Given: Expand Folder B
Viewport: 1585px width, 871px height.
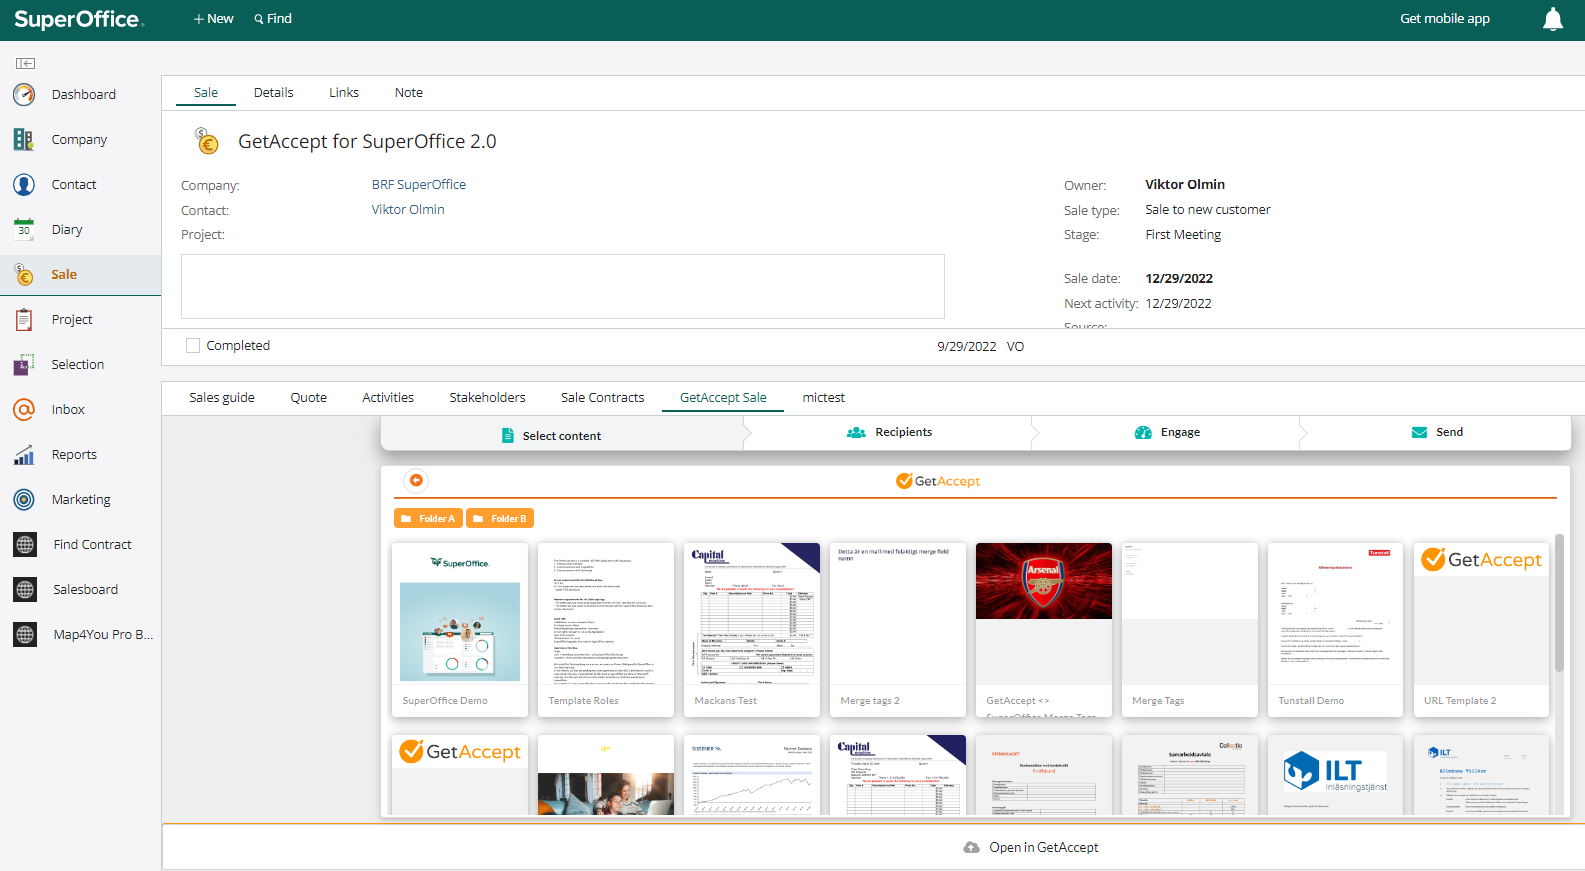Looking at the screenshot, I should pyautogui.click(x=500, y=519).
